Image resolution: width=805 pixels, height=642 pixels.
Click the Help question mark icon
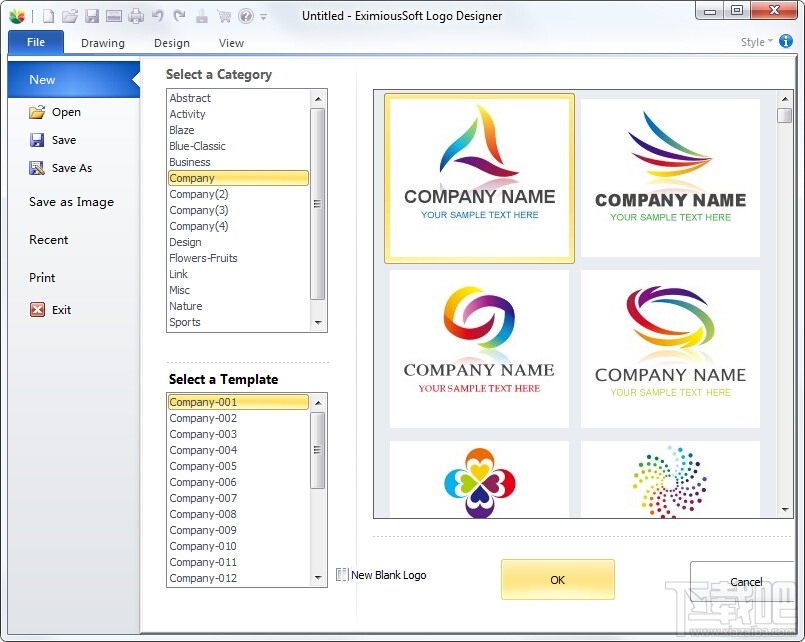(246, 16)
